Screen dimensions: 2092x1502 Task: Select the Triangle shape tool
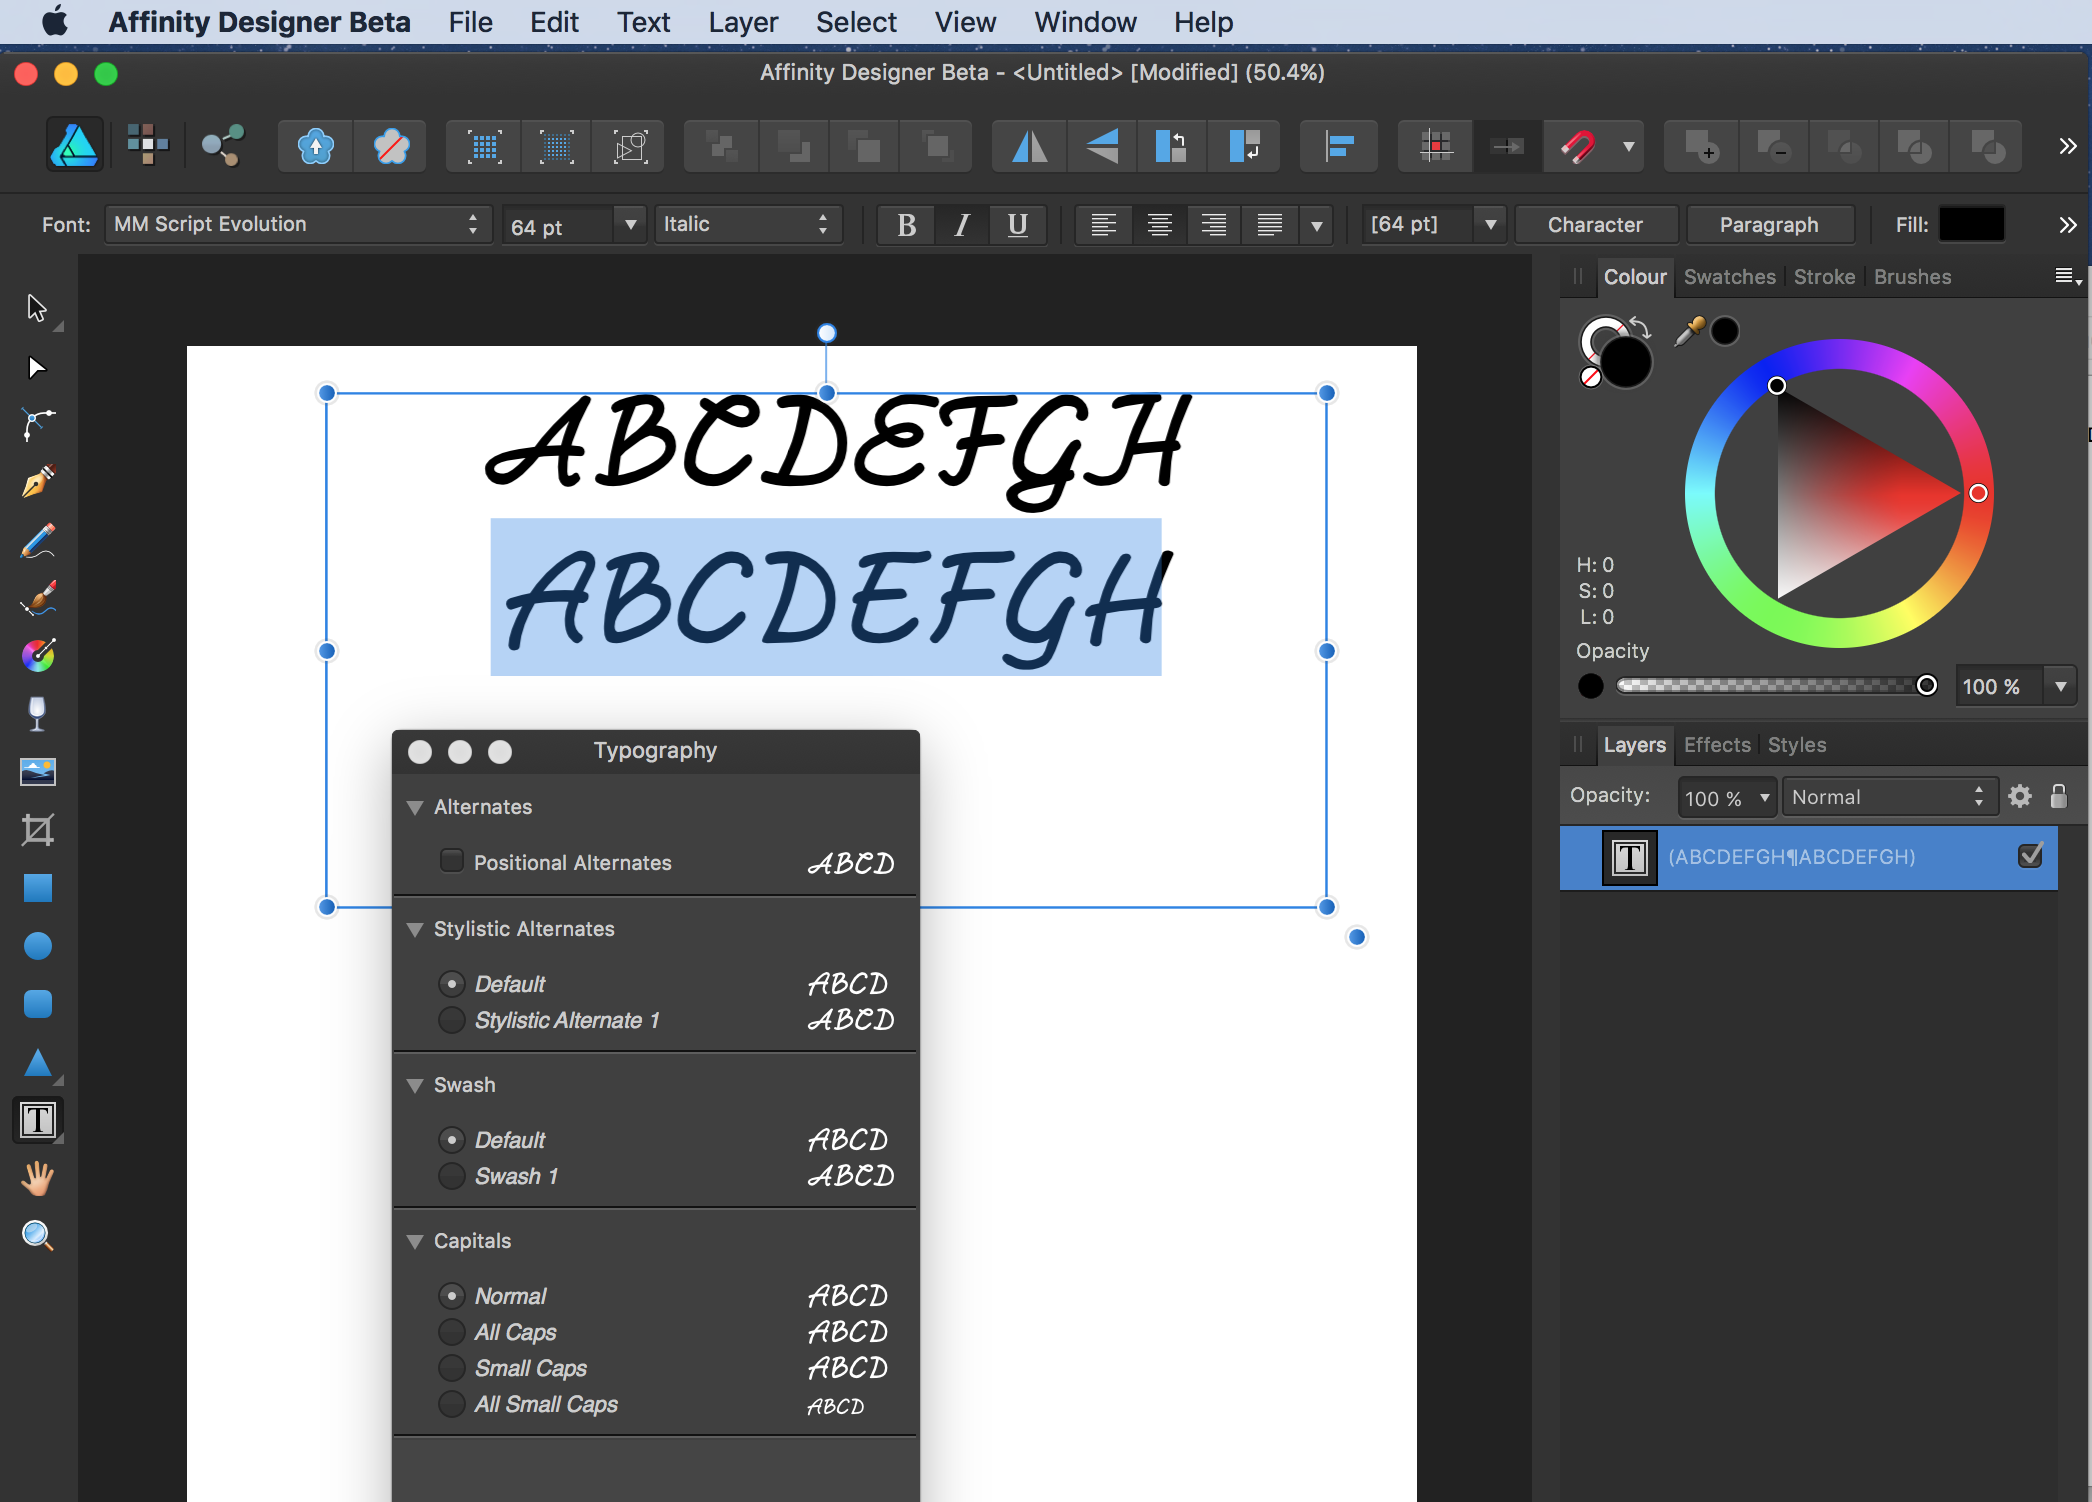[x=37, y=1062]
